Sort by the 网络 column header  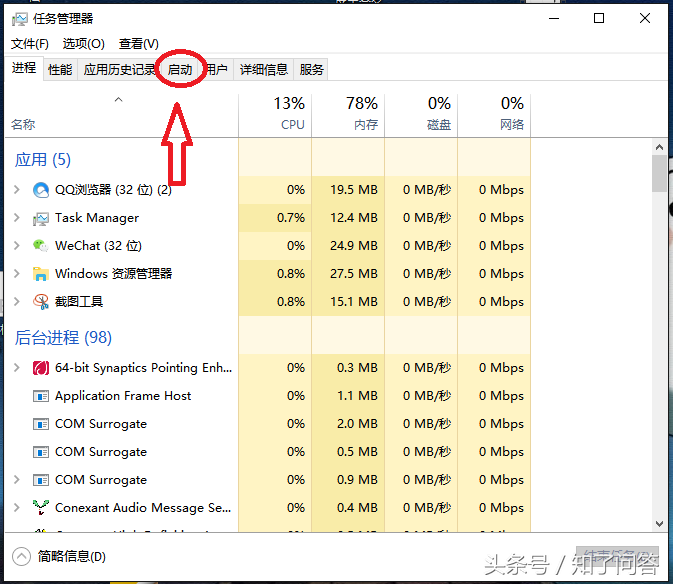(494, 115)
